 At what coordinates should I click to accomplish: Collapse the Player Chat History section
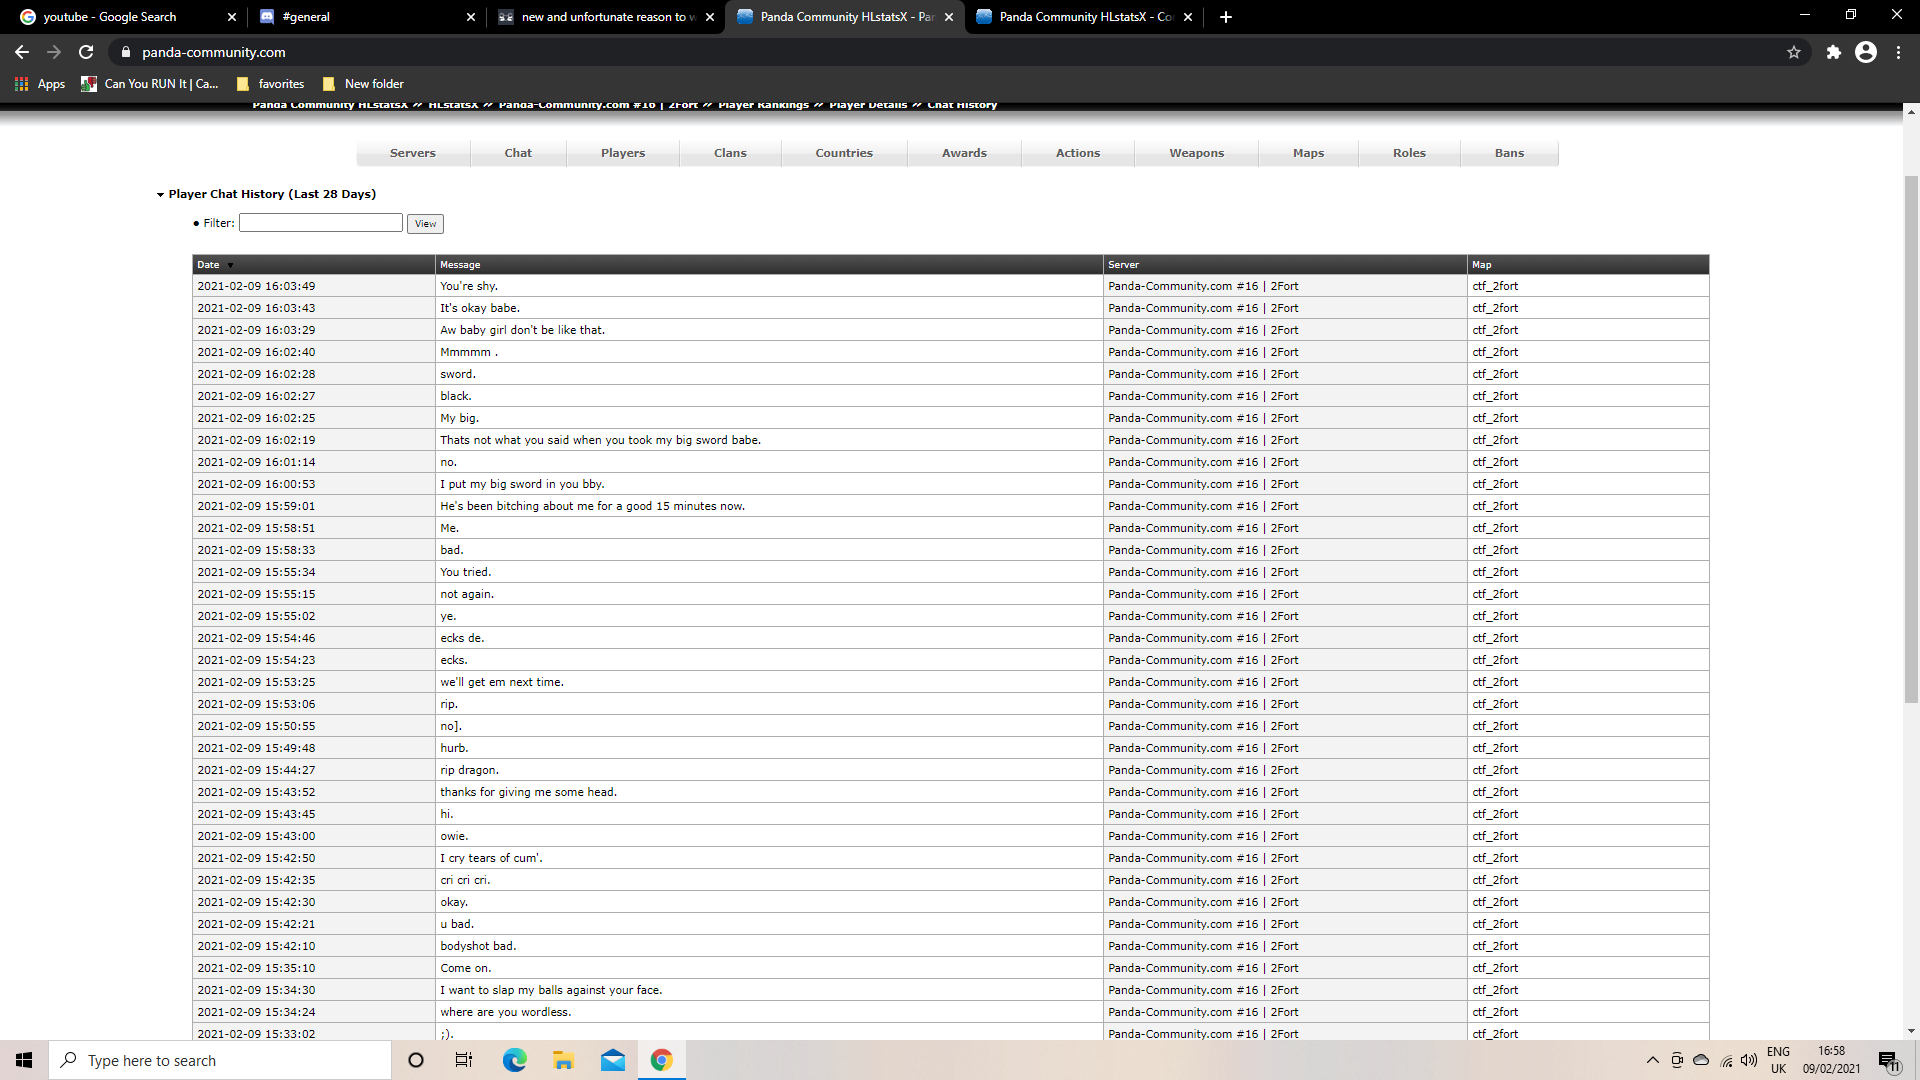point(160,195)
